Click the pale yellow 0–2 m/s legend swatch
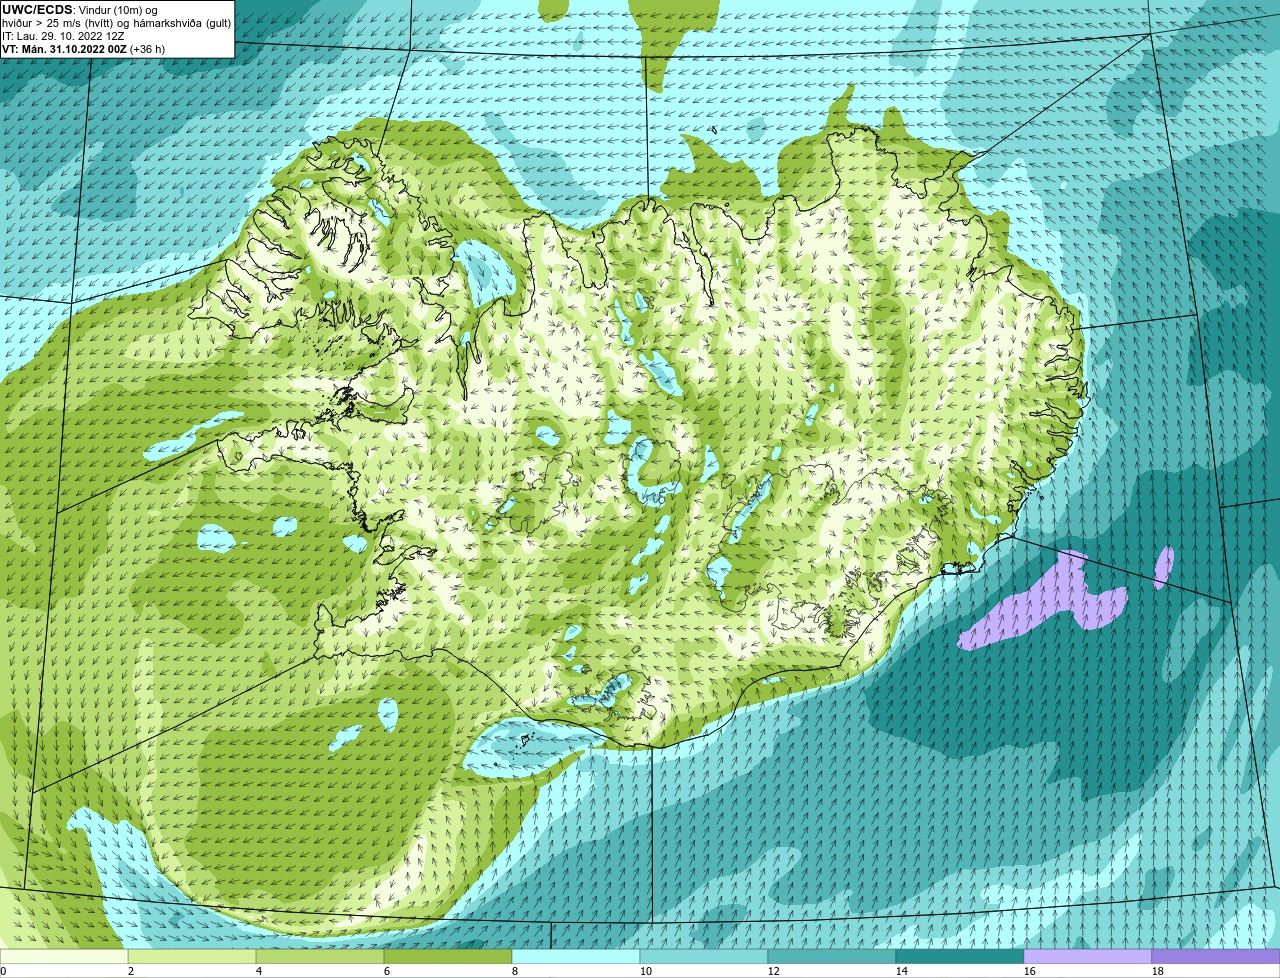This screenshot has height=978, width=1280. (64, 956)
